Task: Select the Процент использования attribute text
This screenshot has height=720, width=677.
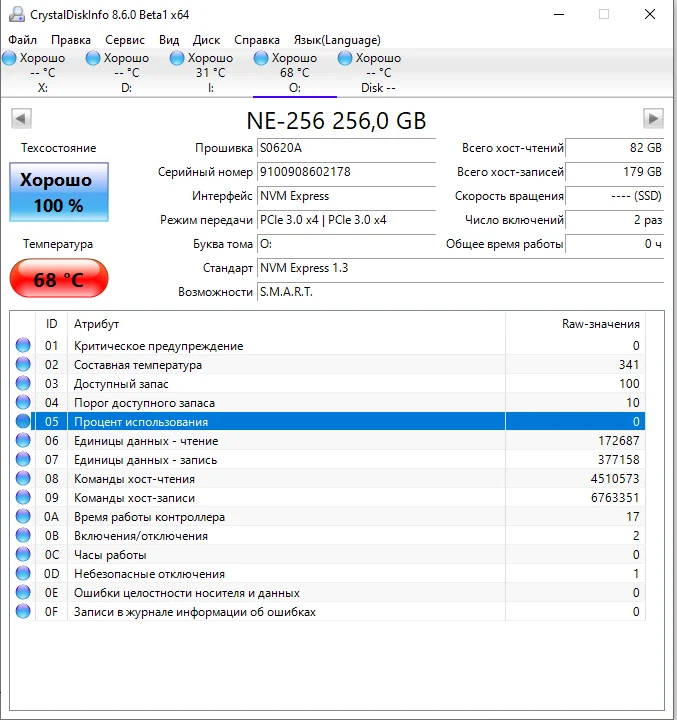Action: 141,422
